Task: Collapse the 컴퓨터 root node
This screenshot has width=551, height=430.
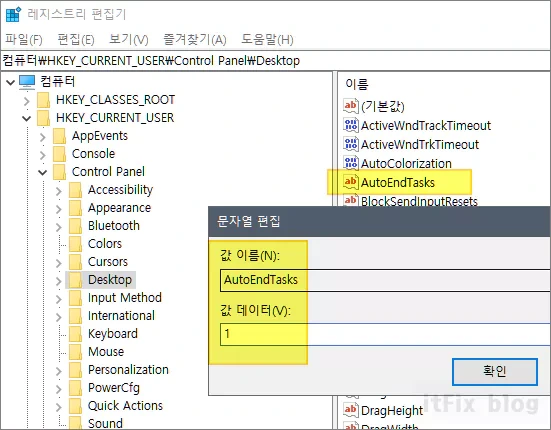Action: click(10, 82)
